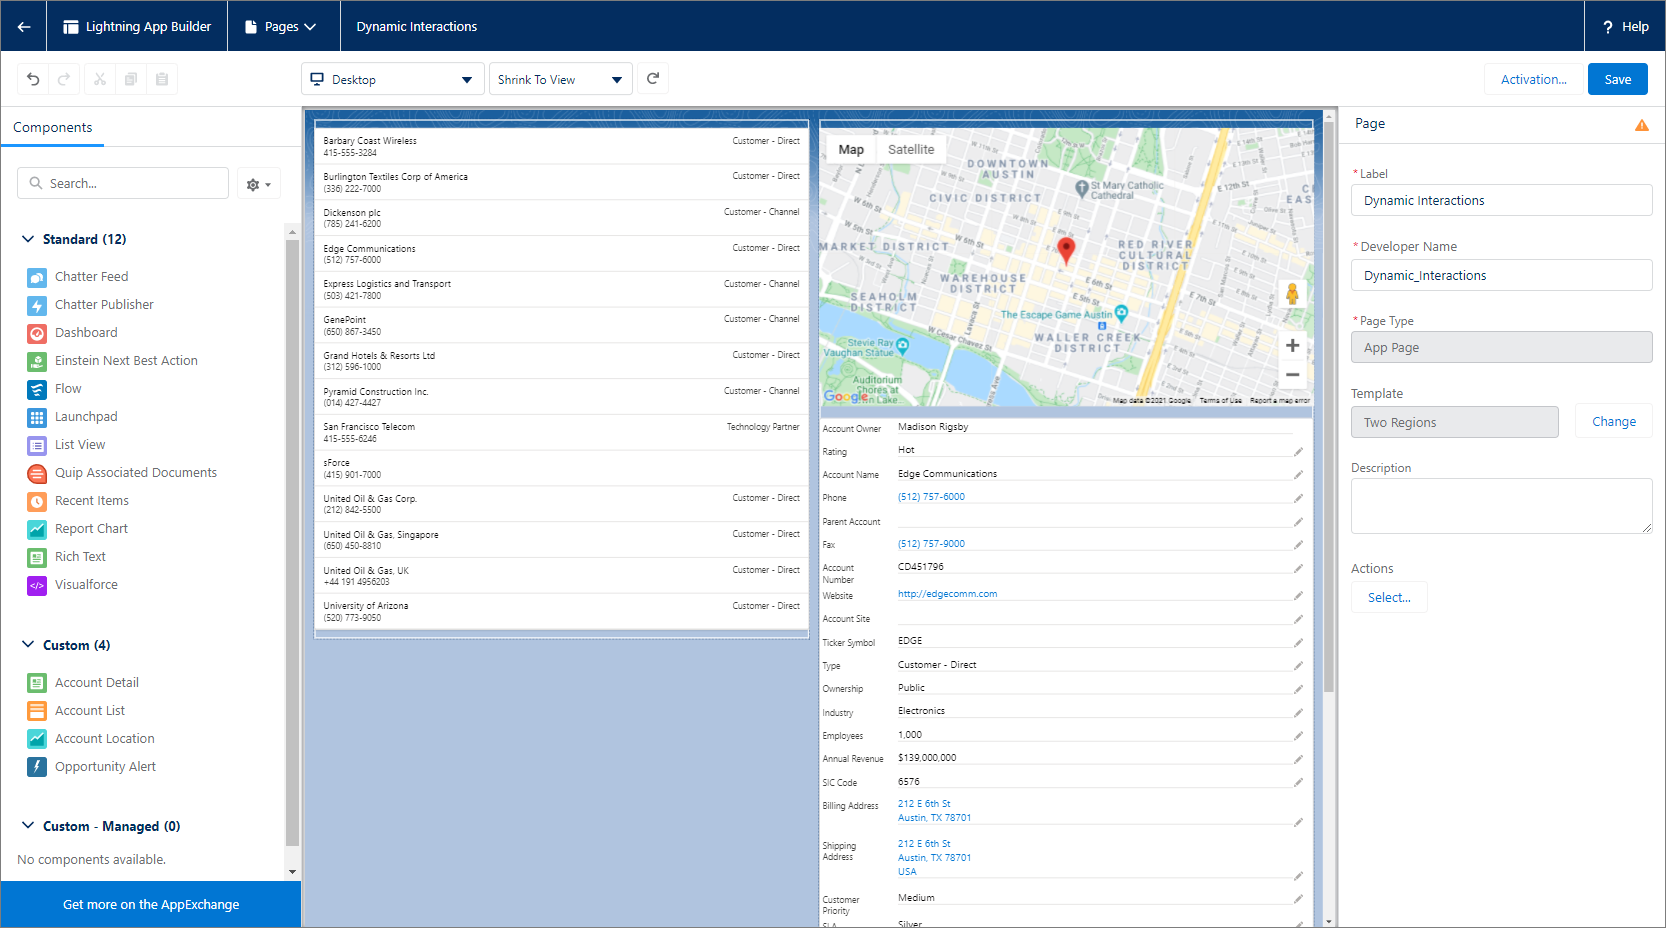Zoom in on the map

1292,346
